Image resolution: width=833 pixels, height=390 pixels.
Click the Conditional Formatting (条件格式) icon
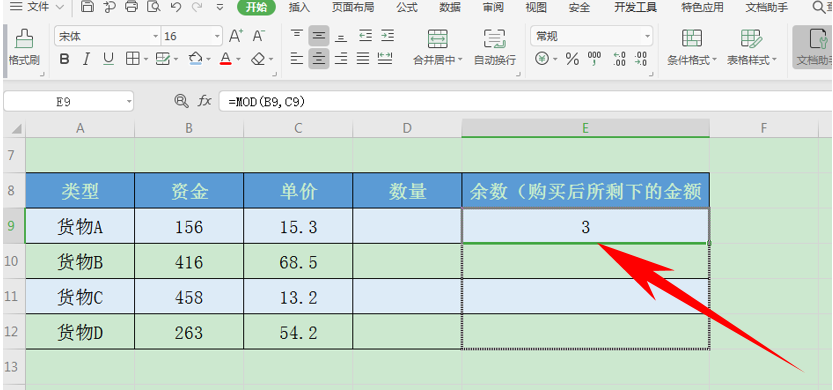692,38
